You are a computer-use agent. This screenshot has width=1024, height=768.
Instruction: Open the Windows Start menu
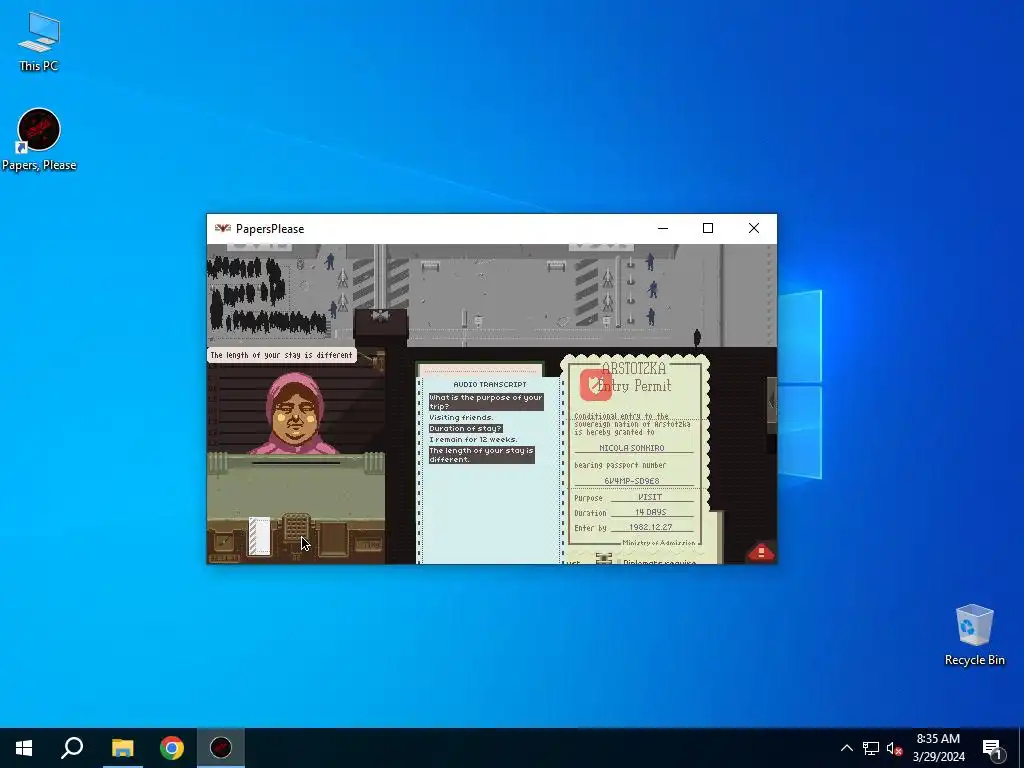(x=24, y=748)
